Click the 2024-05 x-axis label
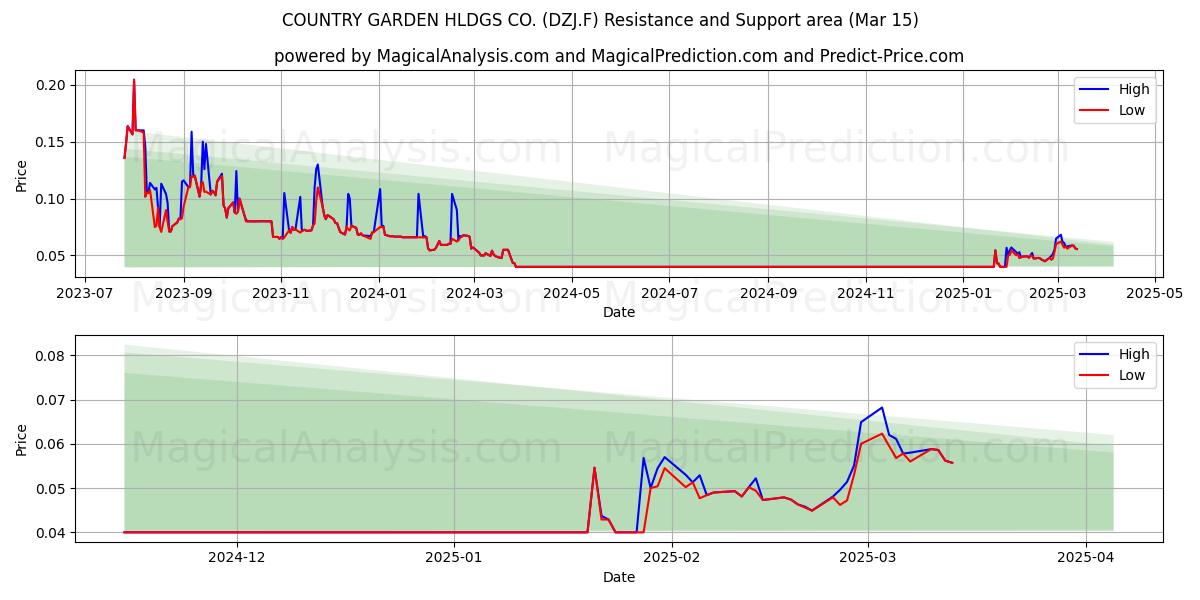The image size is (1200, 600). [x=572, y=293]
